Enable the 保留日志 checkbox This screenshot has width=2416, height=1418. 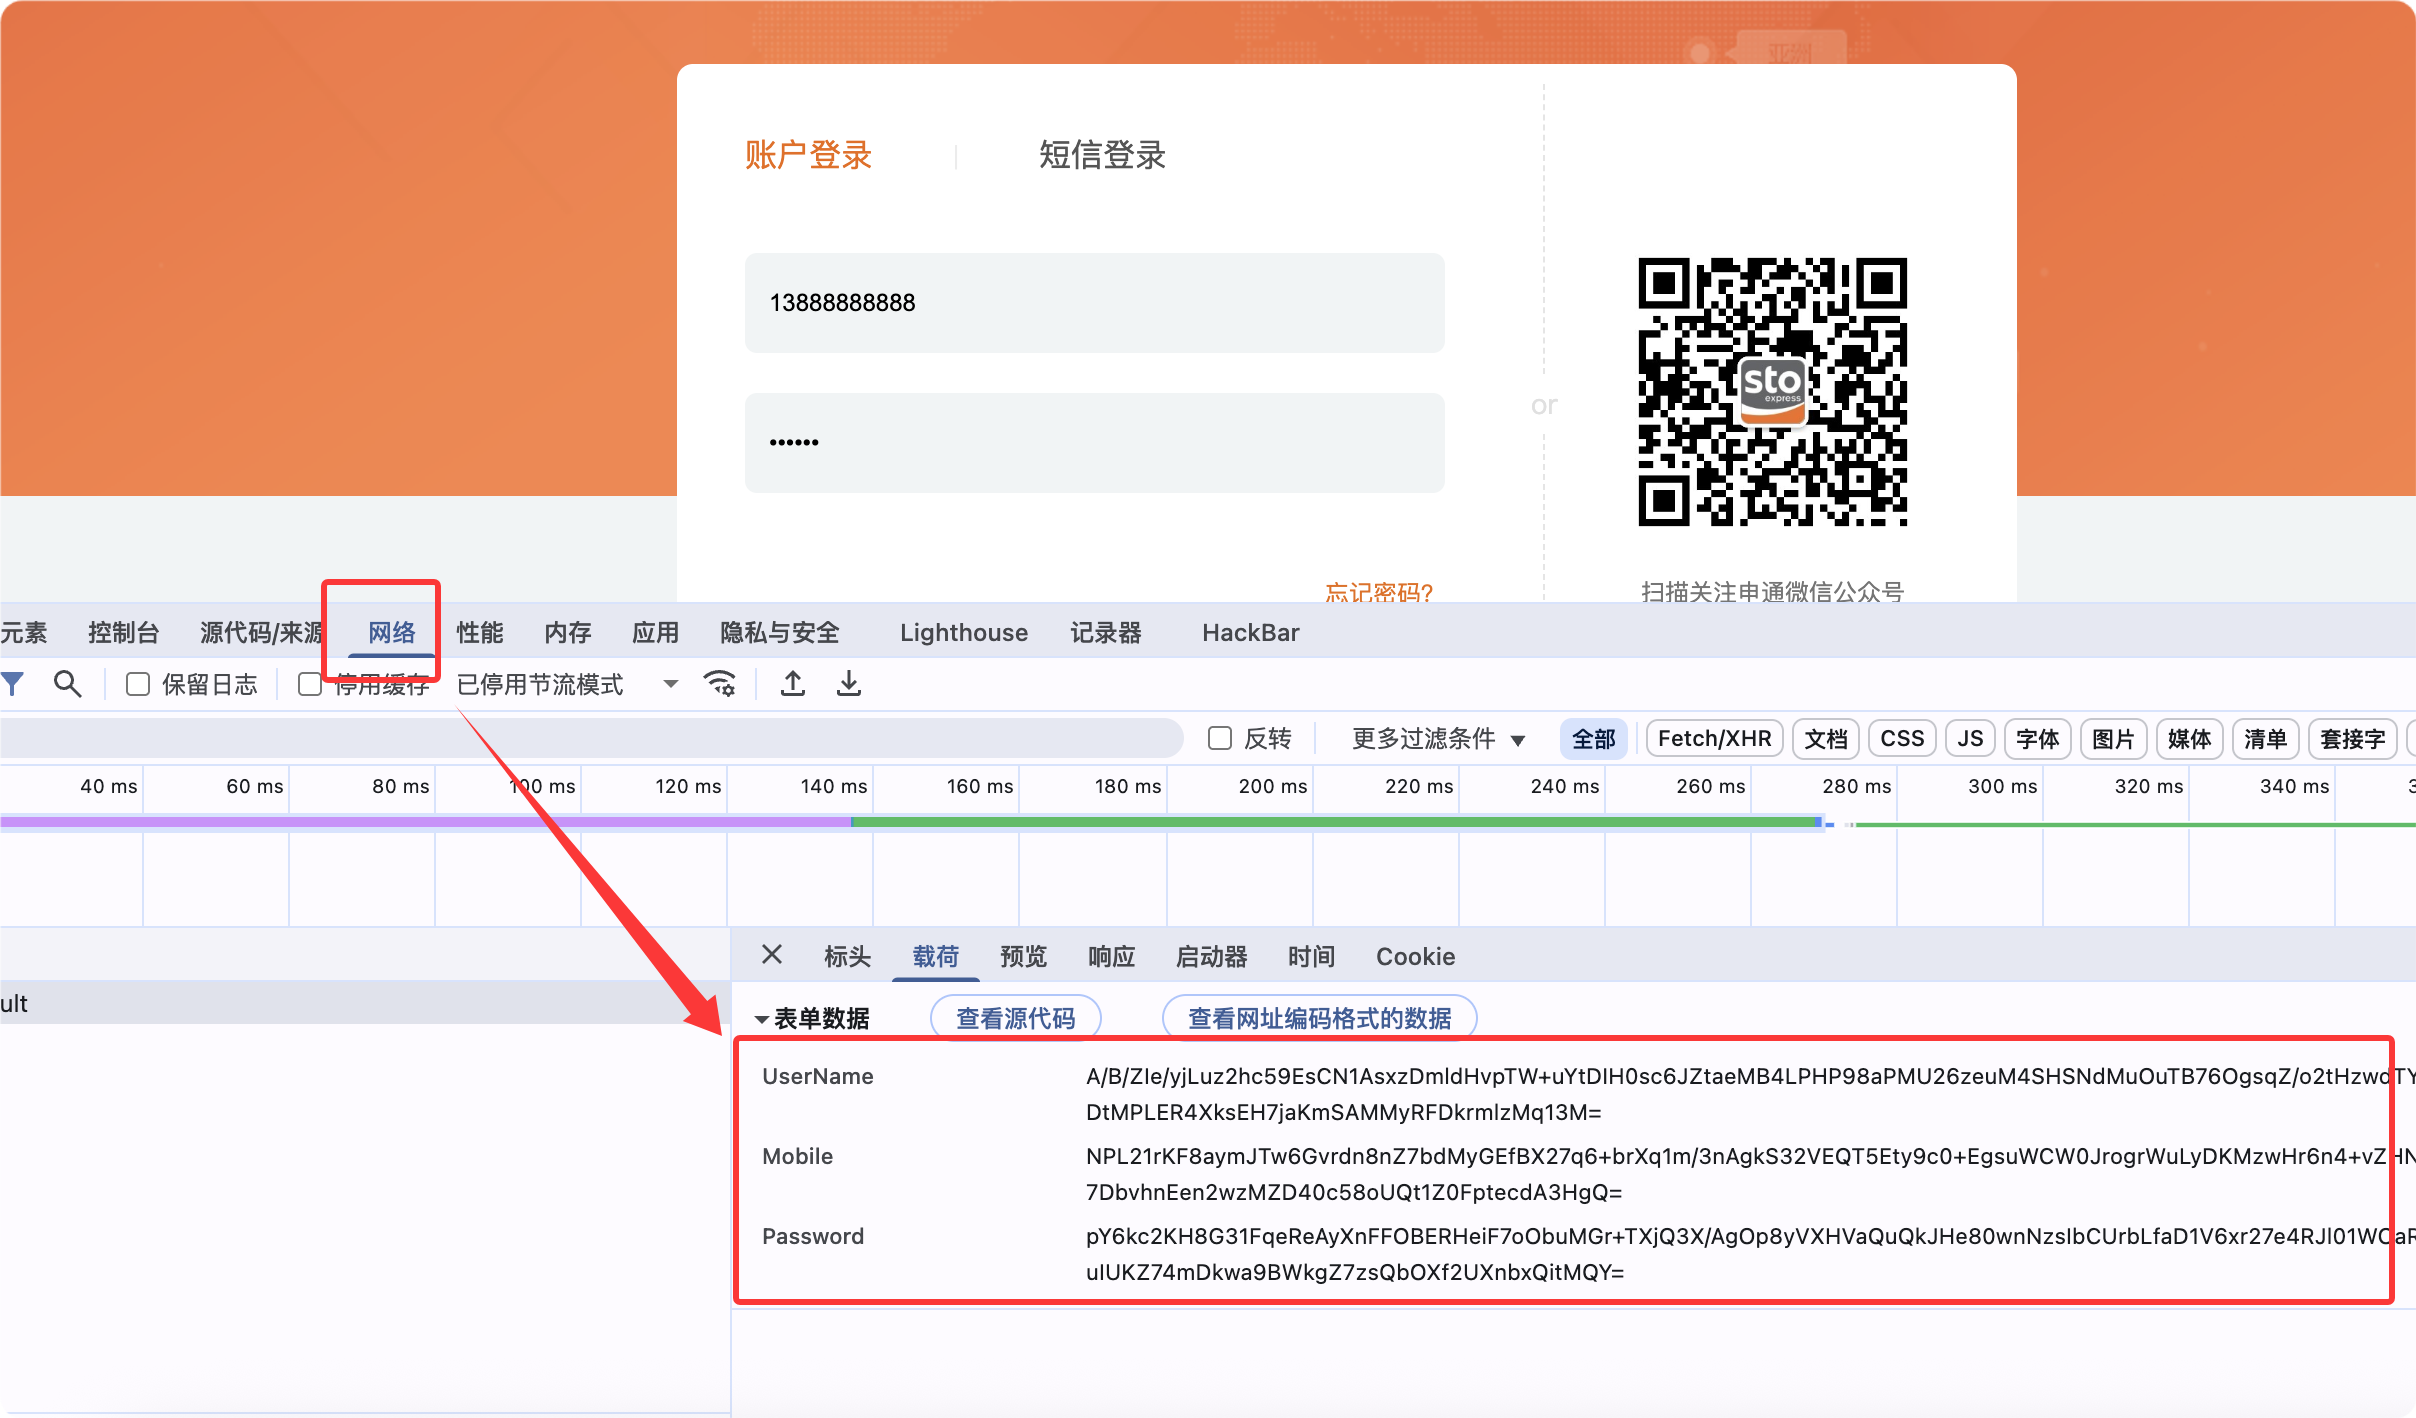tap(138, 683)
